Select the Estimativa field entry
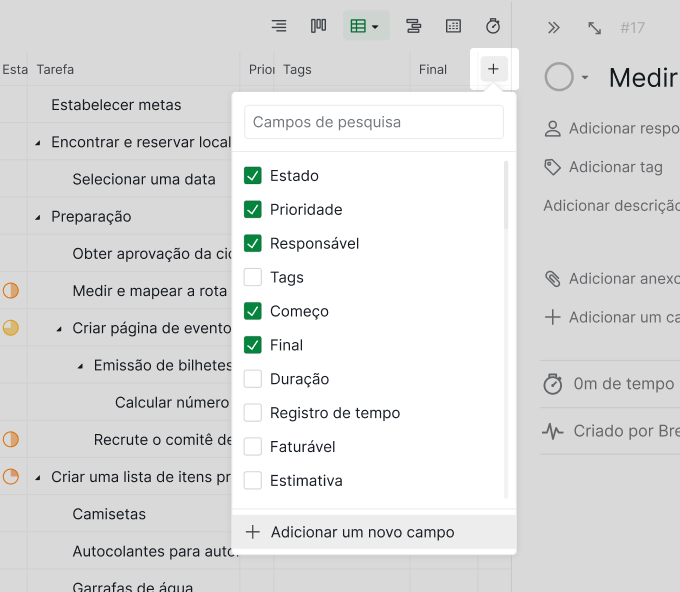Image resolution: width=680 pixels, height=592 pixels. [x=306, y=481]
